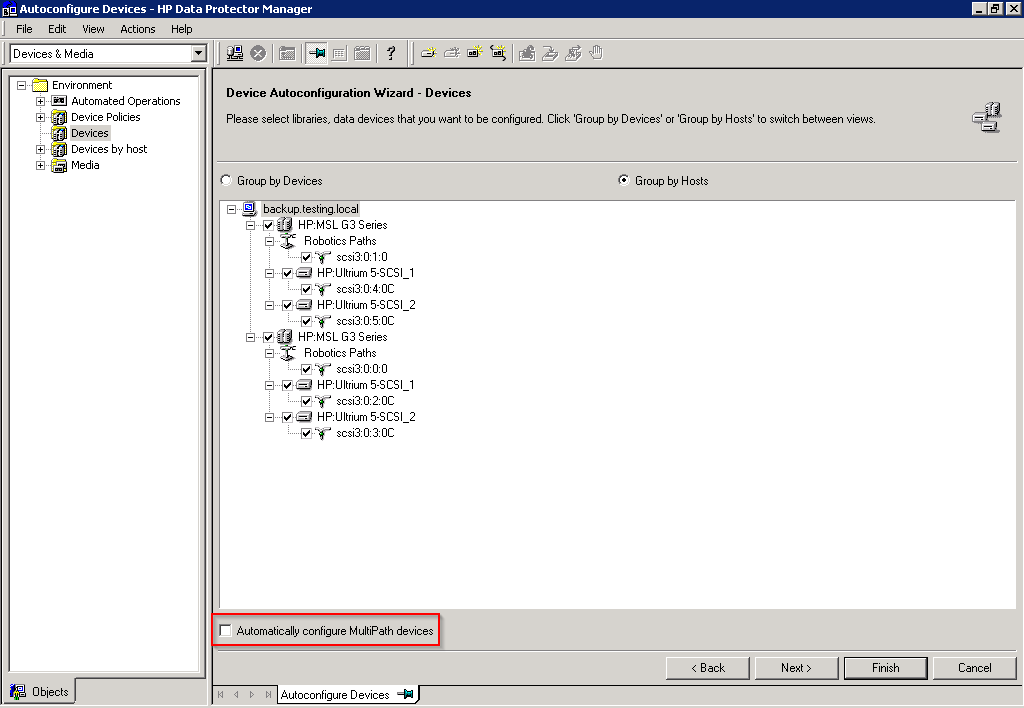1024x708 pixels.
Task: Click the pushpin icon in the toolbar
Action: [316, 53]
